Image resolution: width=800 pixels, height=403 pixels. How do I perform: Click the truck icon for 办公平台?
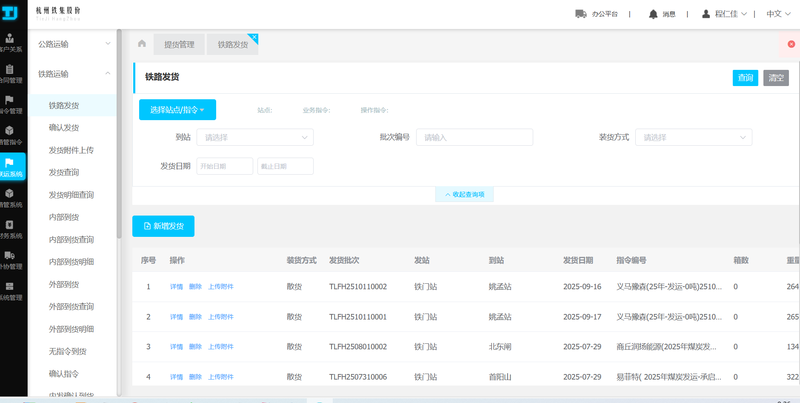[x=581, y=14]
